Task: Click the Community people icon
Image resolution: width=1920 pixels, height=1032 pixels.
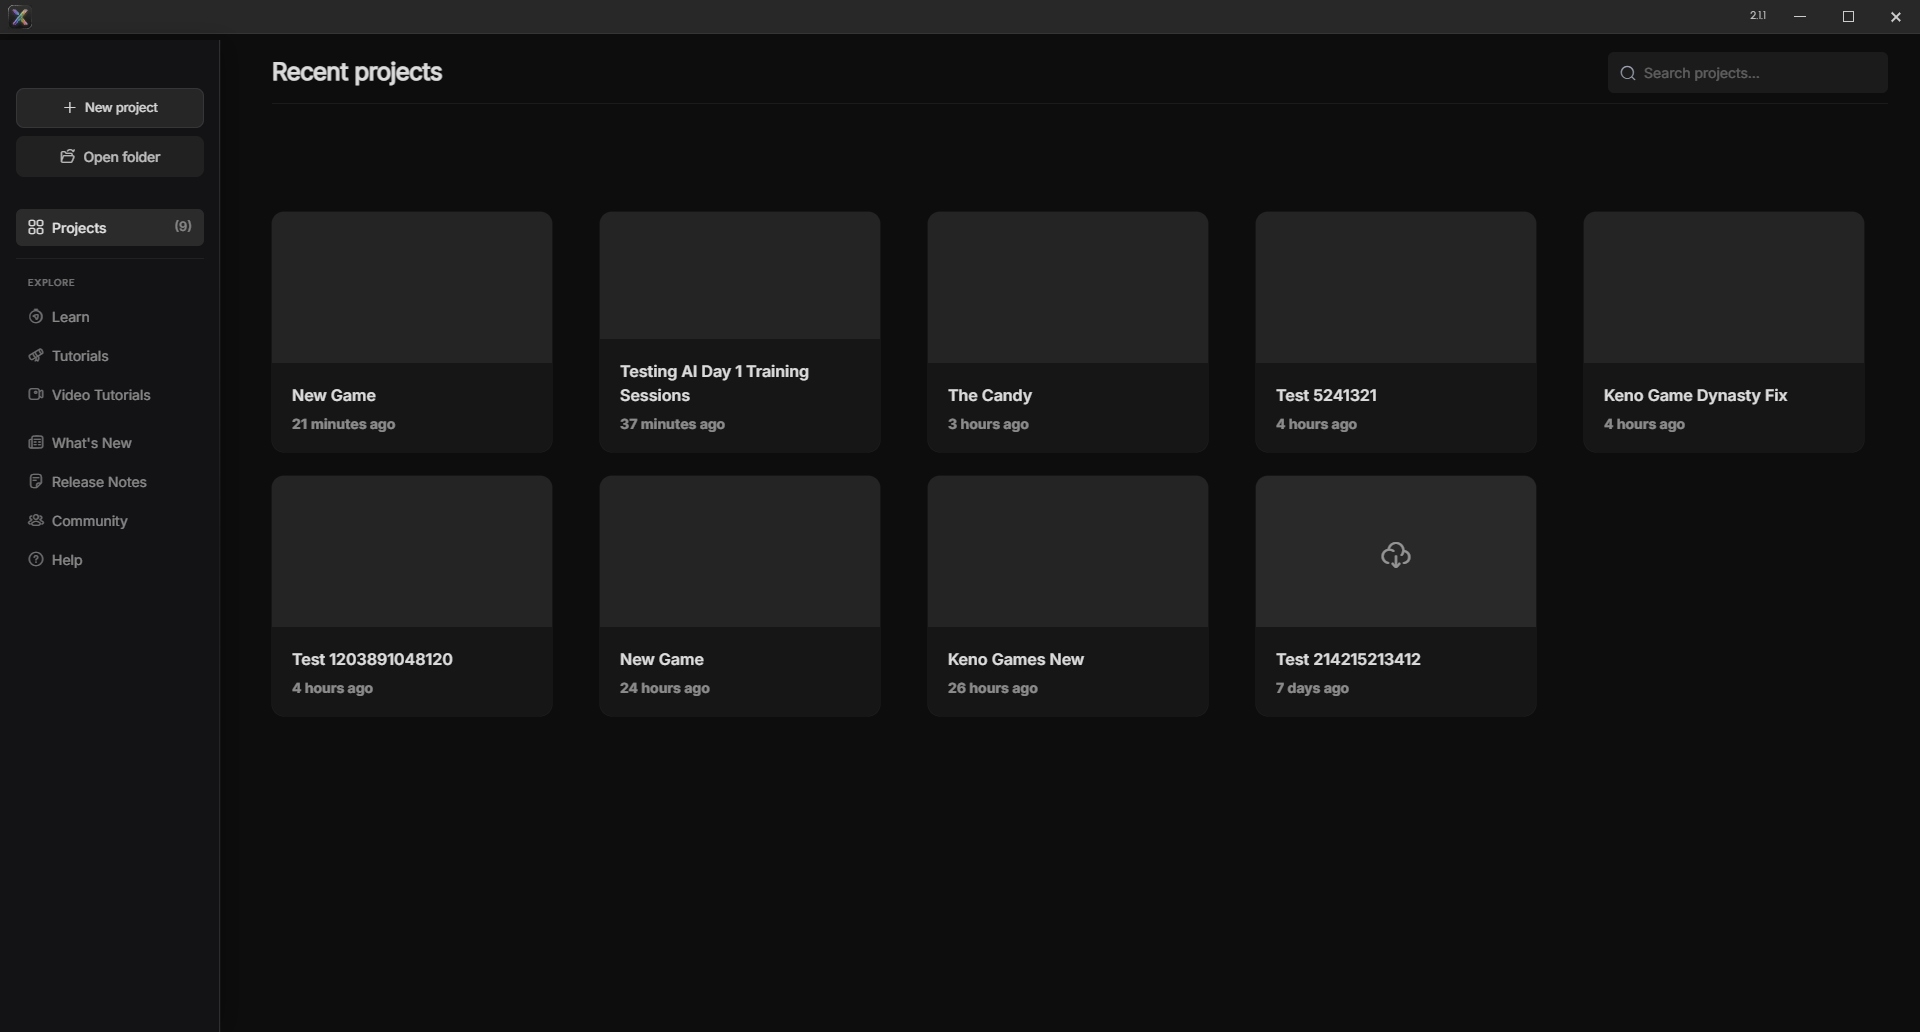Action: point(36,521)
